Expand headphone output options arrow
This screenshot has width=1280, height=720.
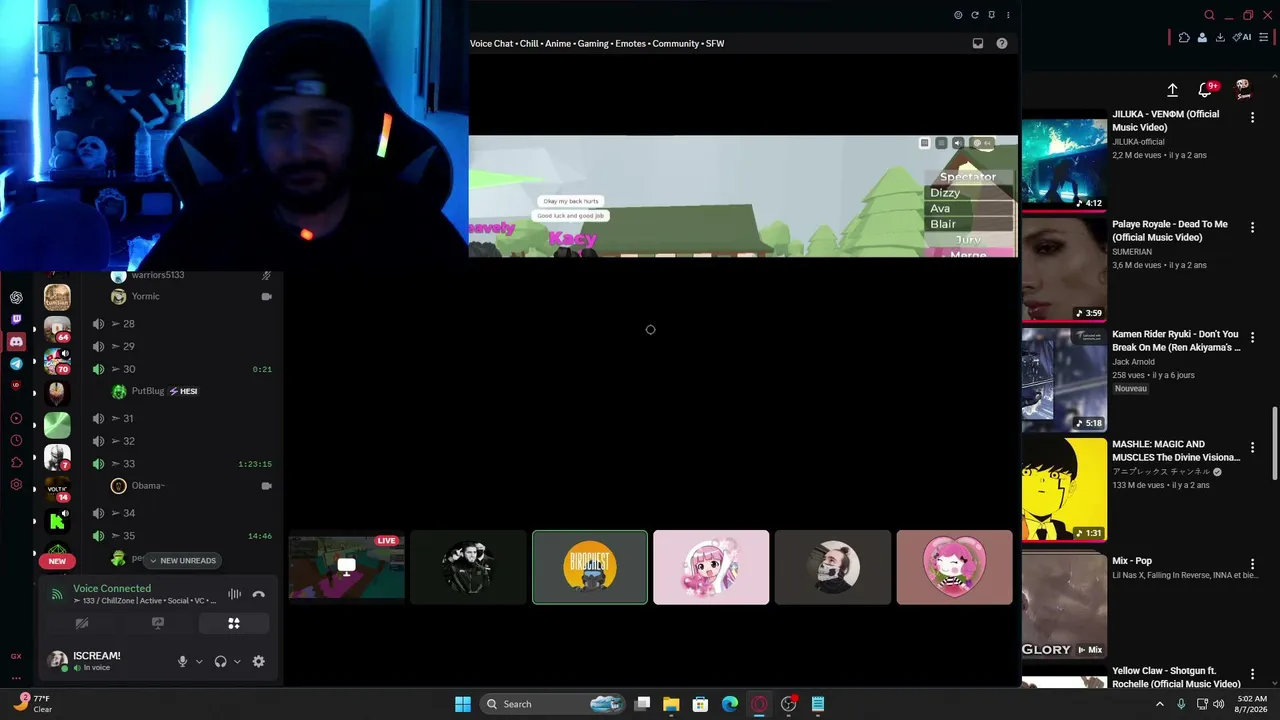pos(237,661)
